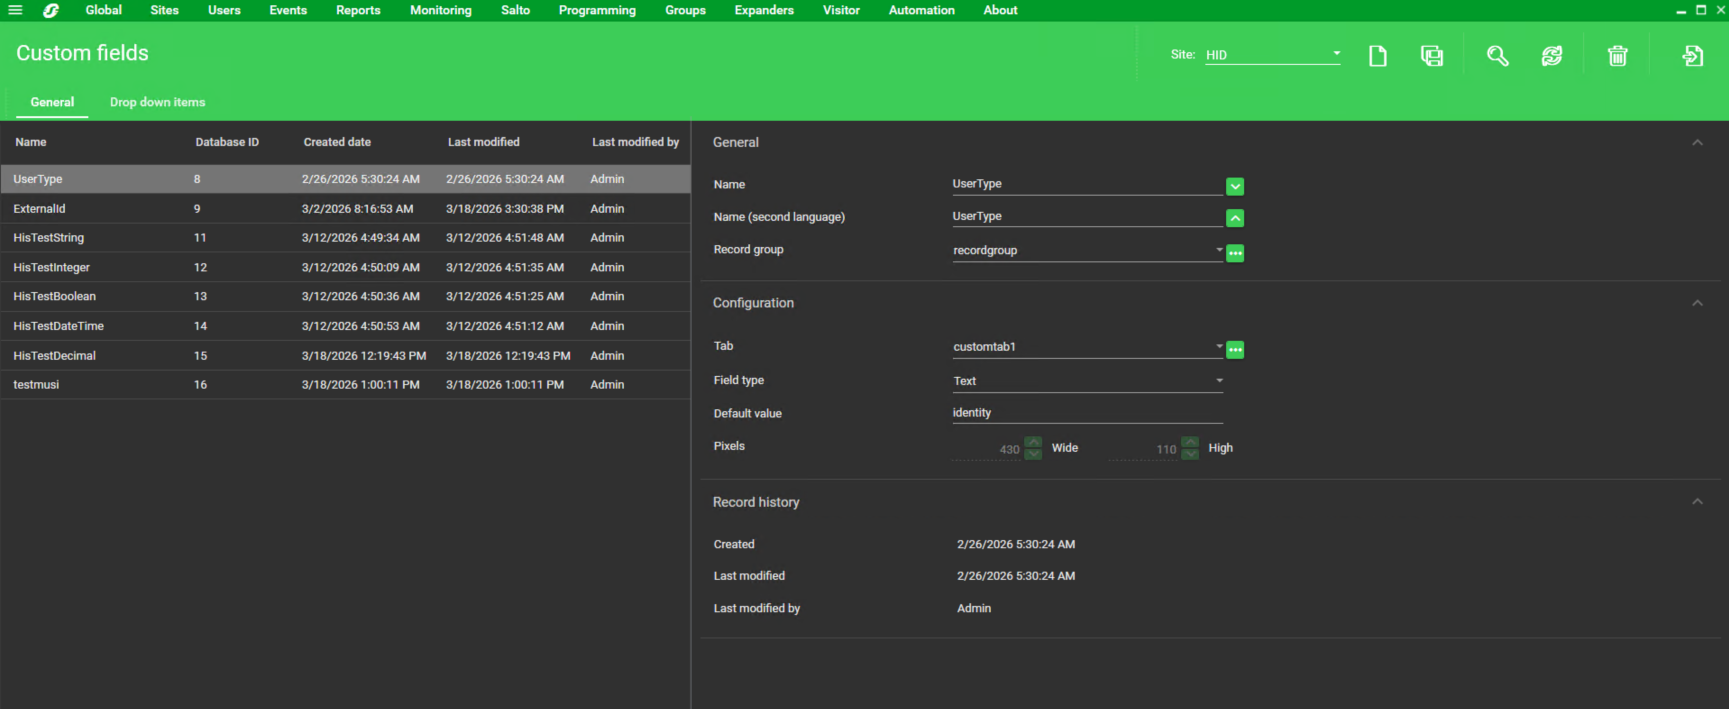1729x709 pixels.
Task: Open the Salto menu
Action: (516, 10)
